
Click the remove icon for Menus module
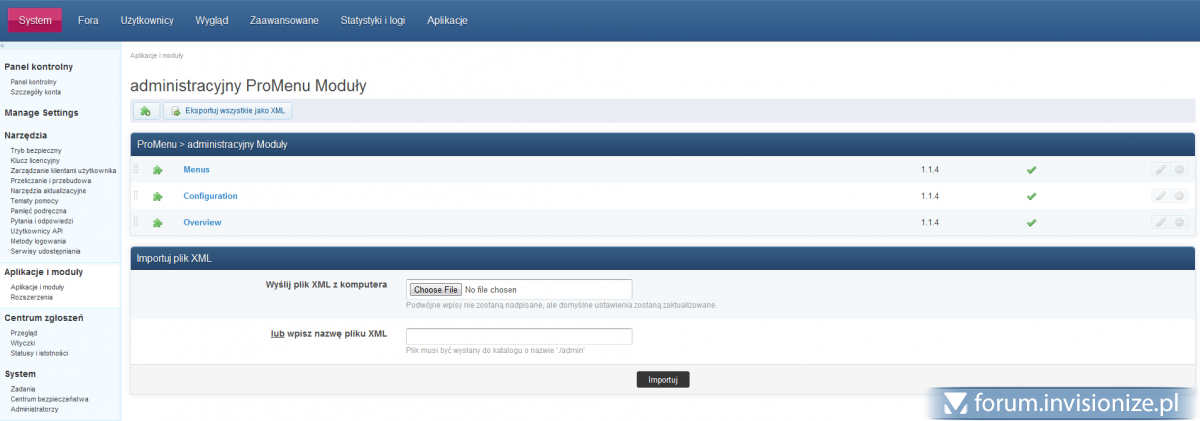1179,170
